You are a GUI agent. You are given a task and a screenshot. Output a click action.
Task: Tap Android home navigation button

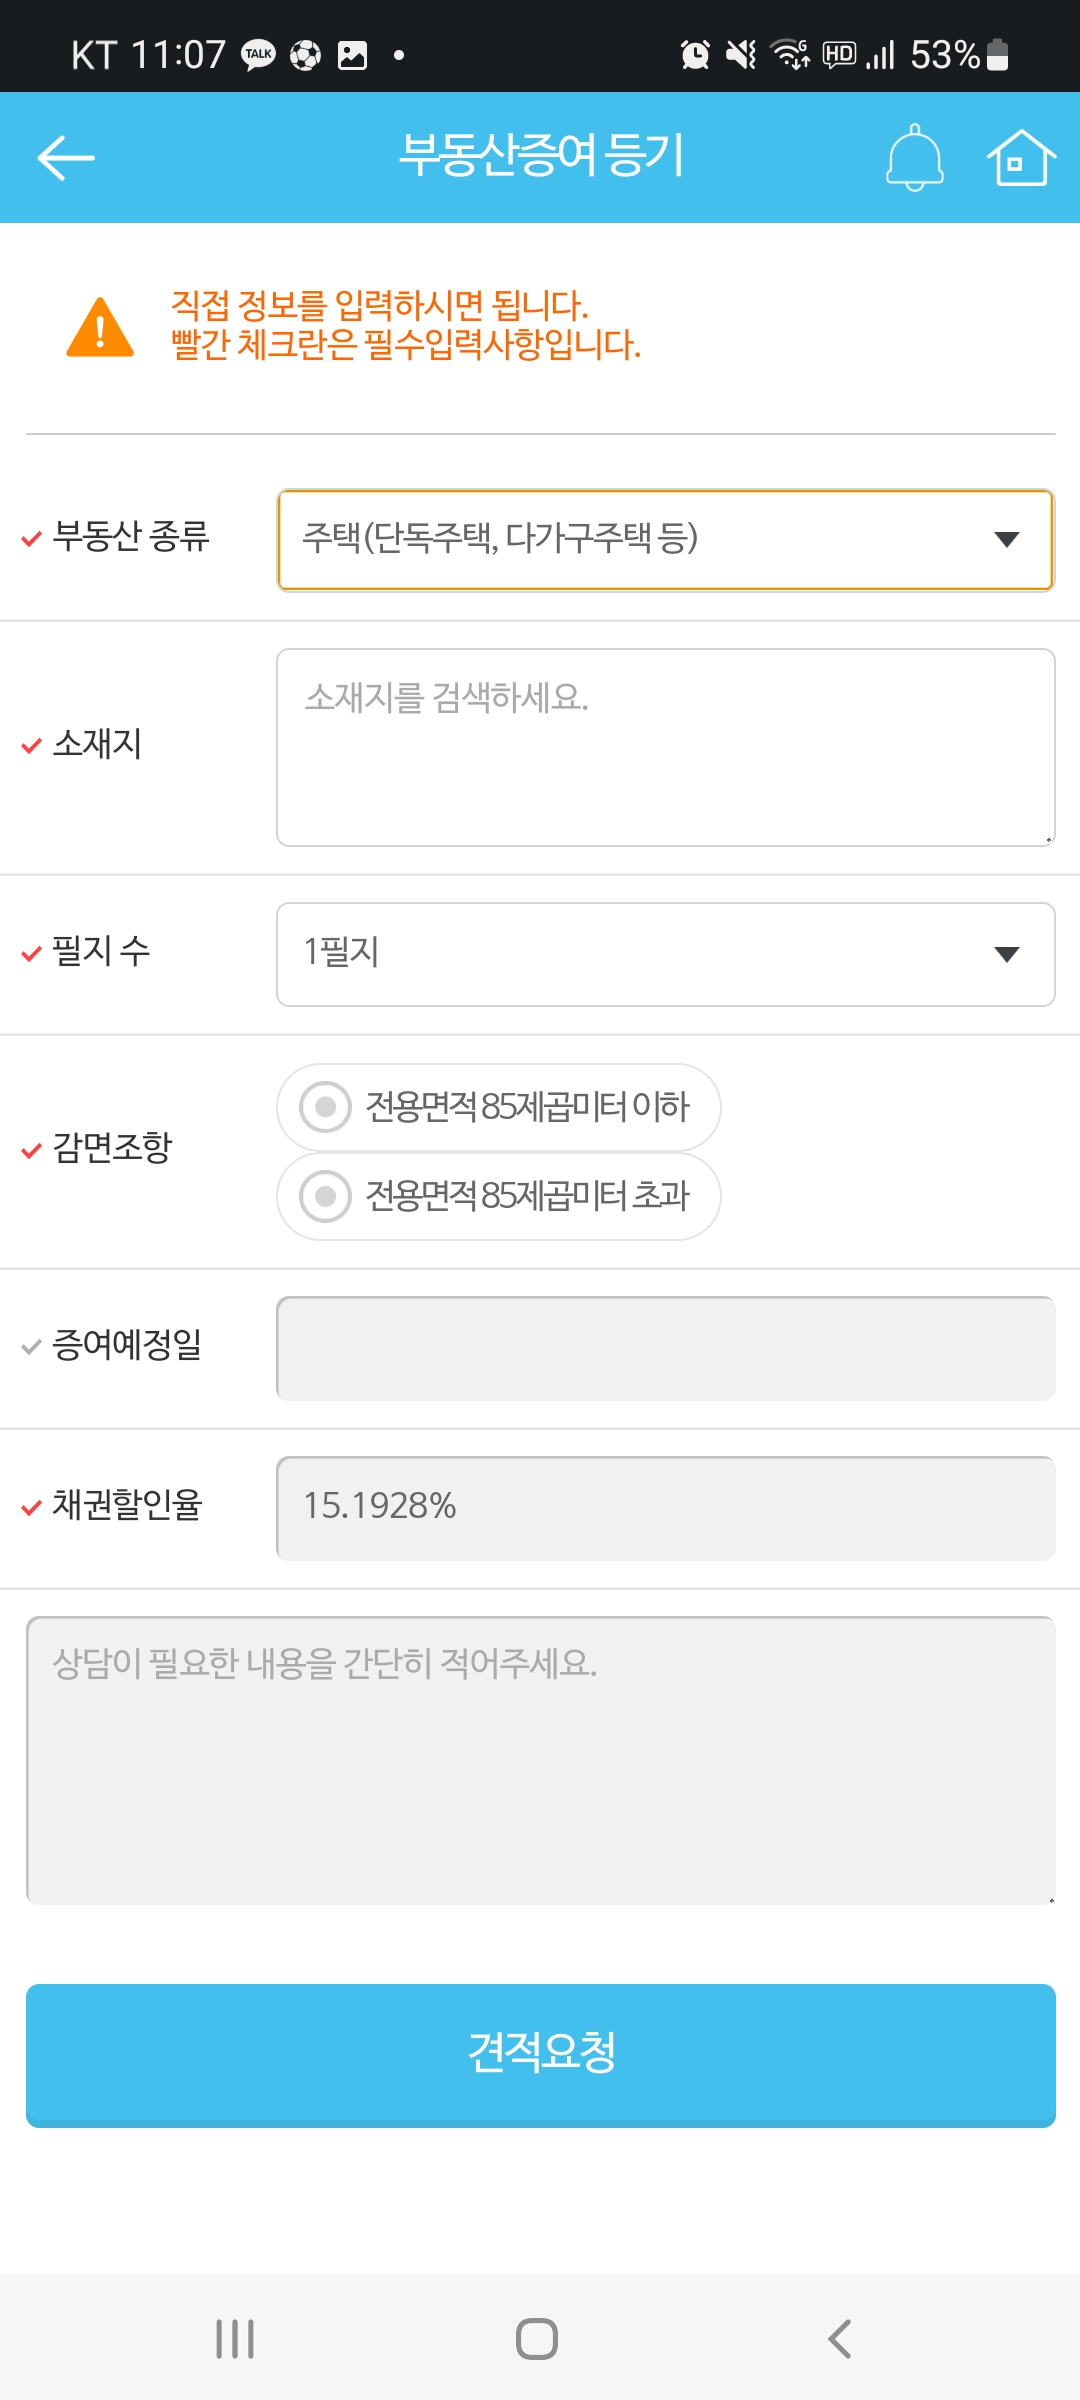(537, 2339)
